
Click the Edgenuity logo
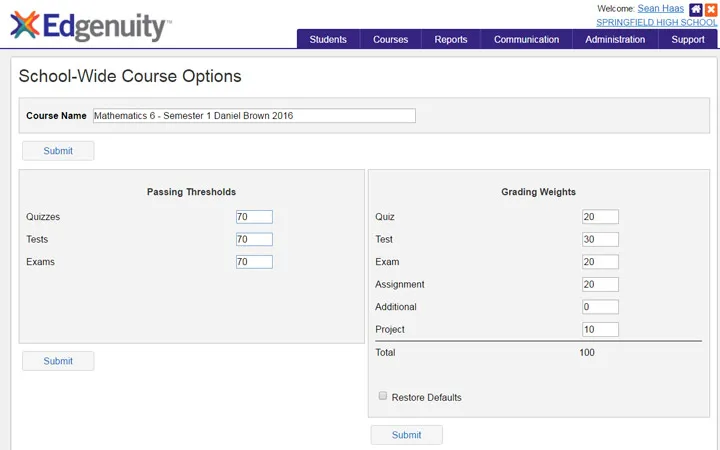[90, 25]
